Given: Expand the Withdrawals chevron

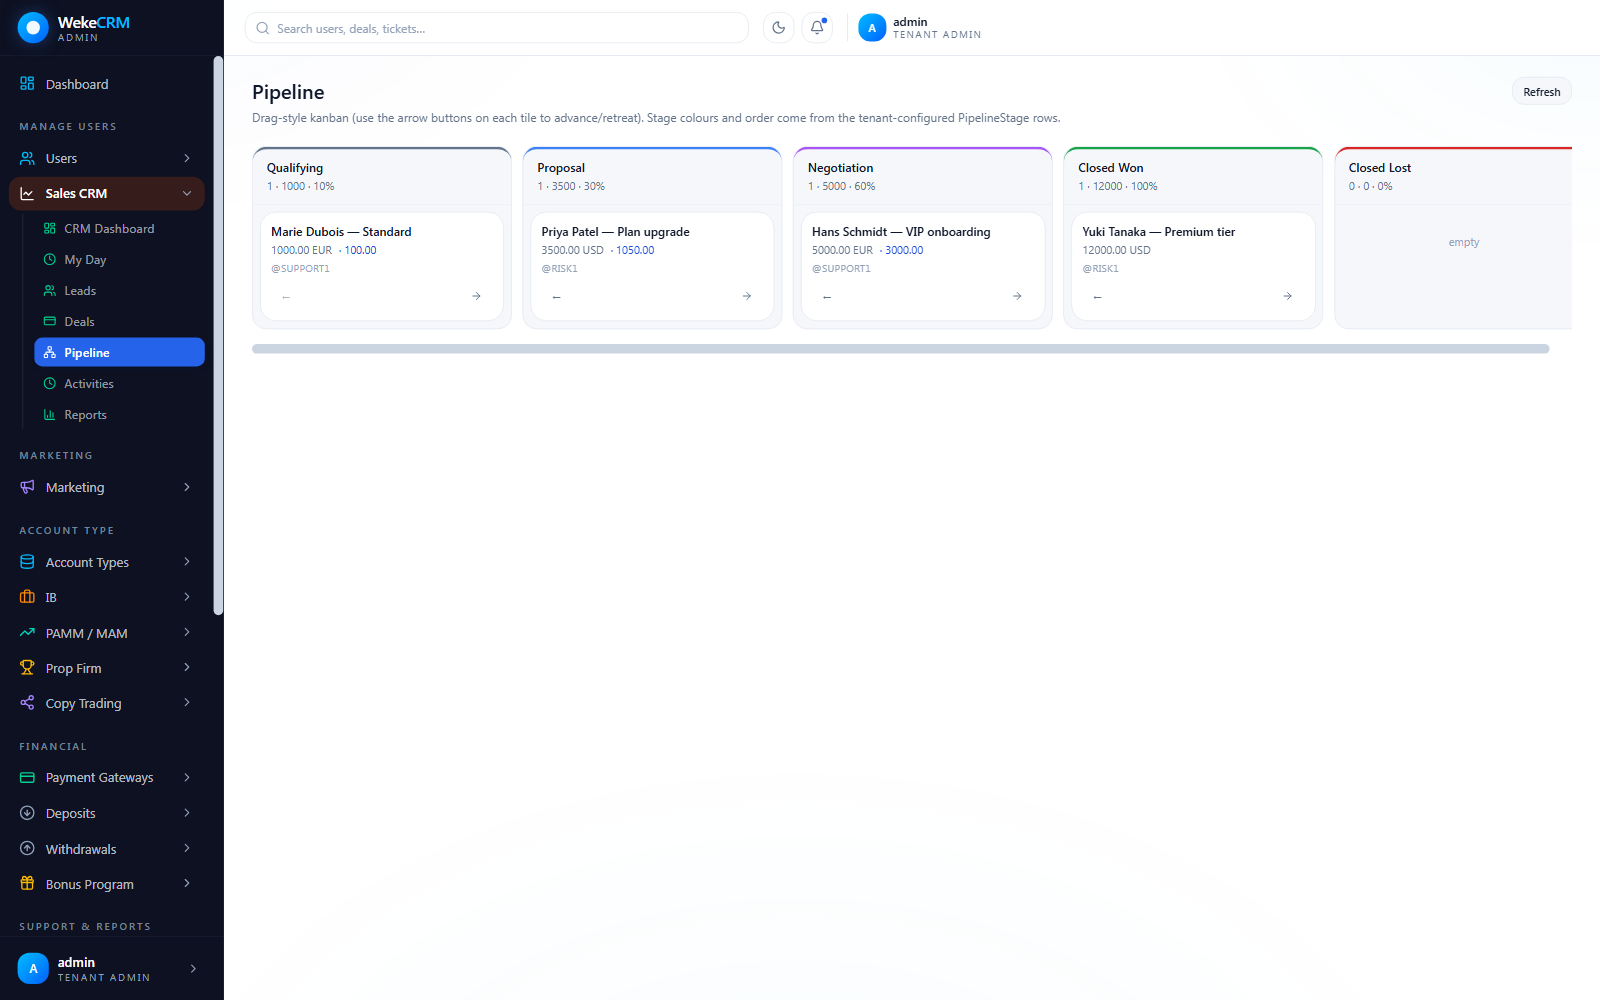Looking at the screenshot, I should click(x=187, y=849).
